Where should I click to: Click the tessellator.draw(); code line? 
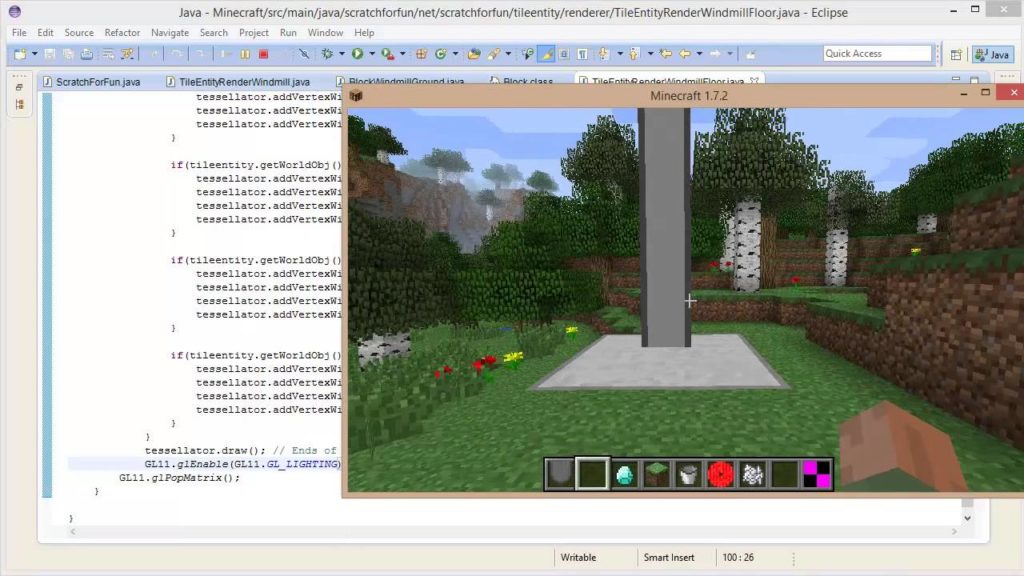(x=205, y=451)
